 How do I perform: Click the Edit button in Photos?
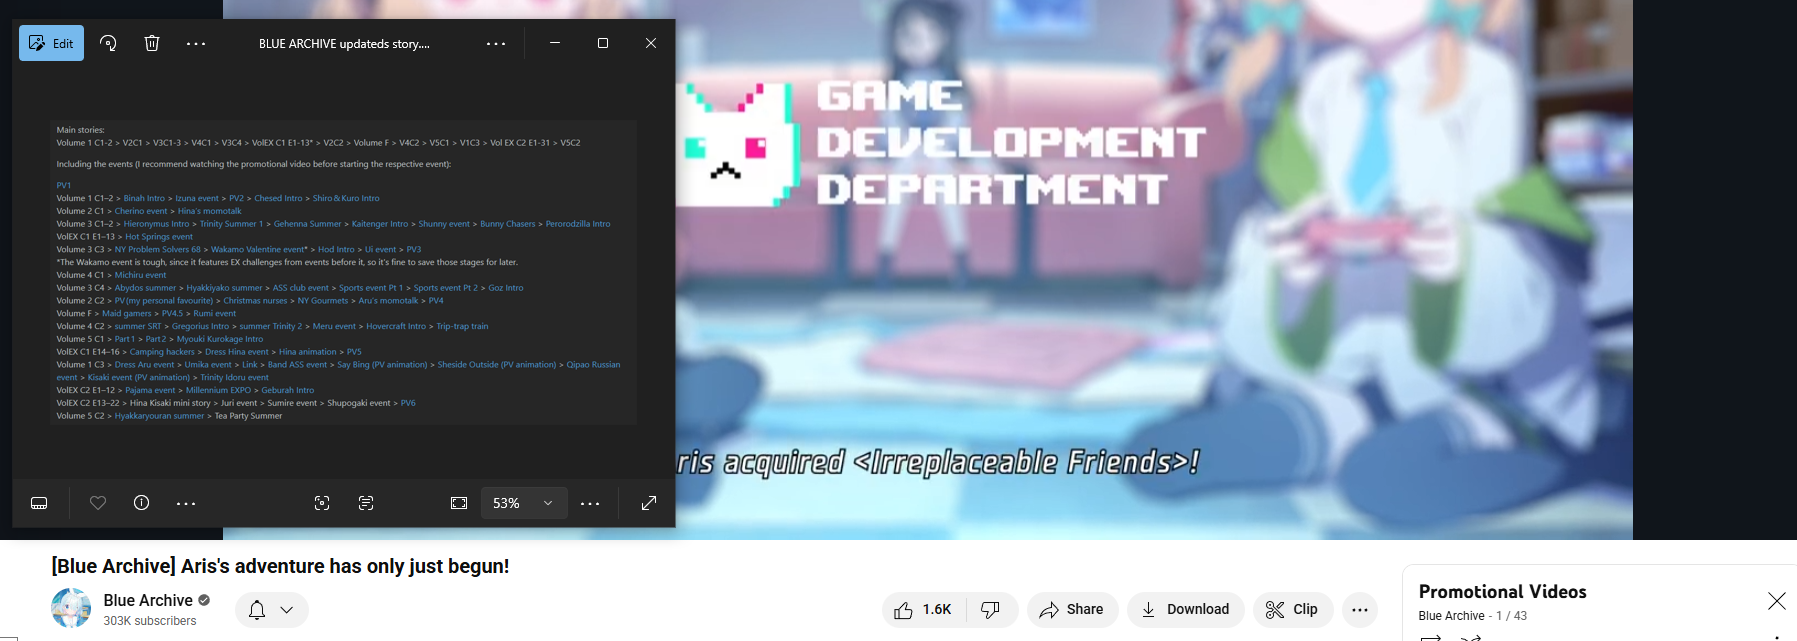tap(51, 43)
